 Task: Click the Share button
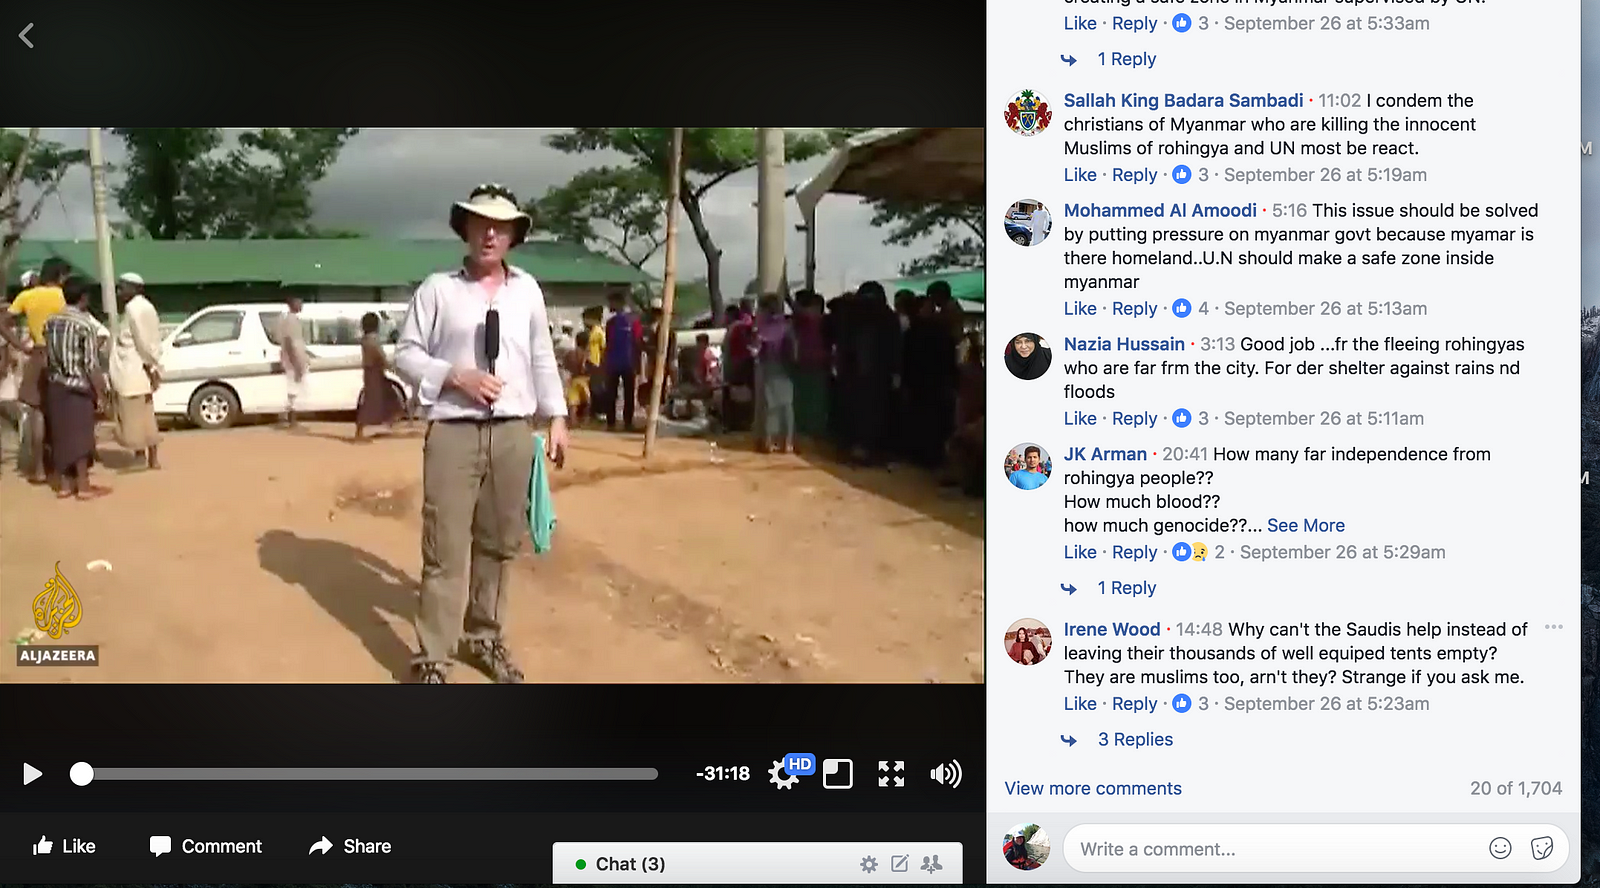350,846
